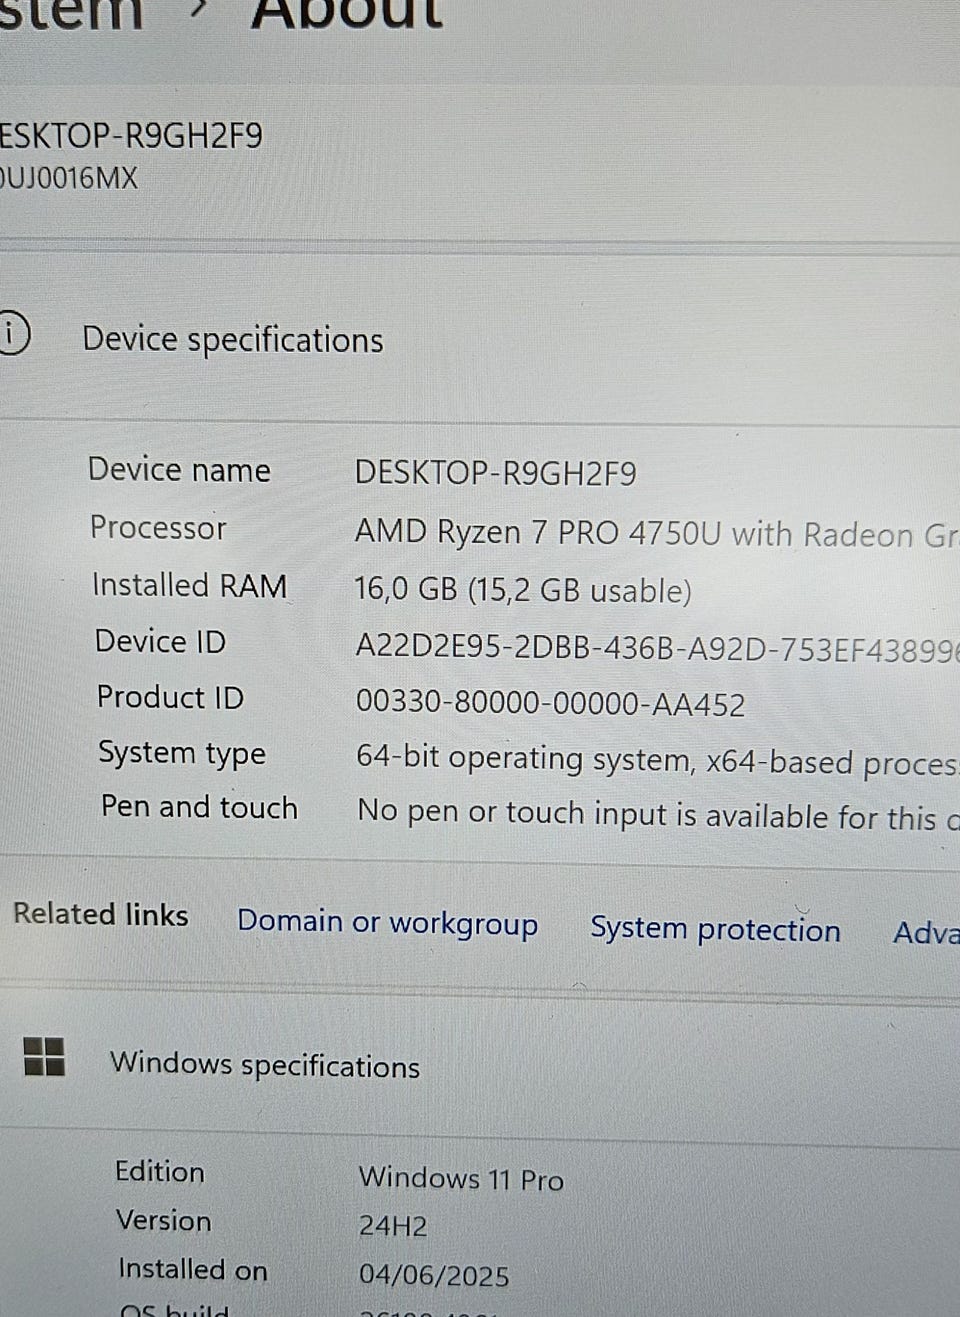The image size is (960, 1317).
Task: Open the System protection link
Action: (715, 929)
